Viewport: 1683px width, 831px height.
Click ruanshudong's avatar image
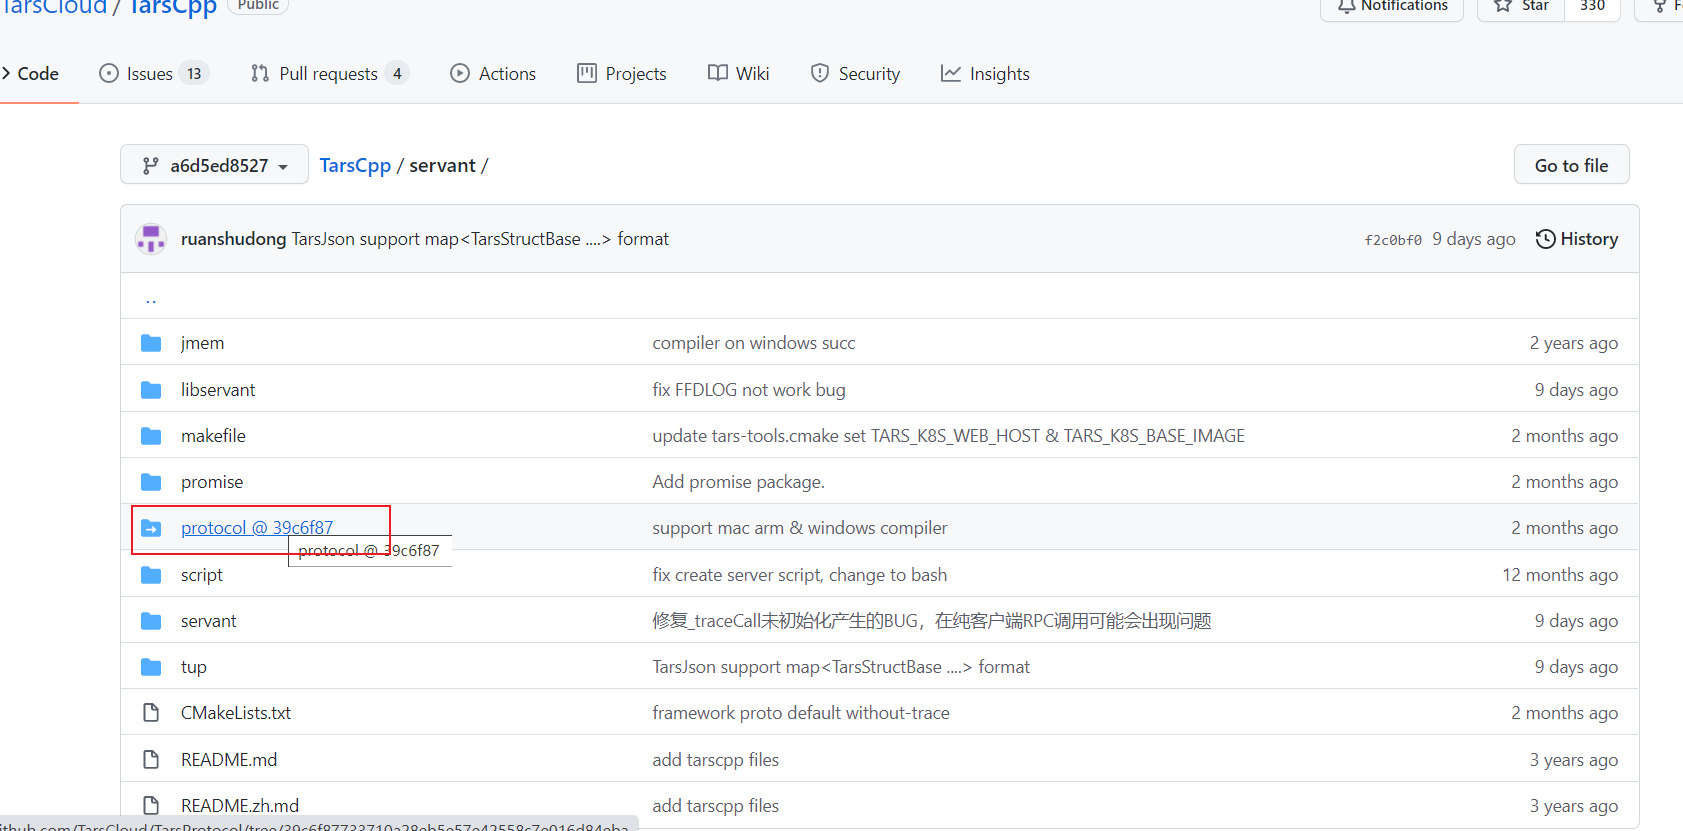[x=151, y=239]
